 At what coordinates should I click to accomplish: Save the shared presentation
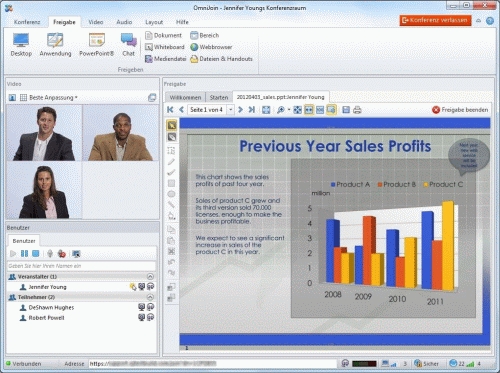point(346,110)
